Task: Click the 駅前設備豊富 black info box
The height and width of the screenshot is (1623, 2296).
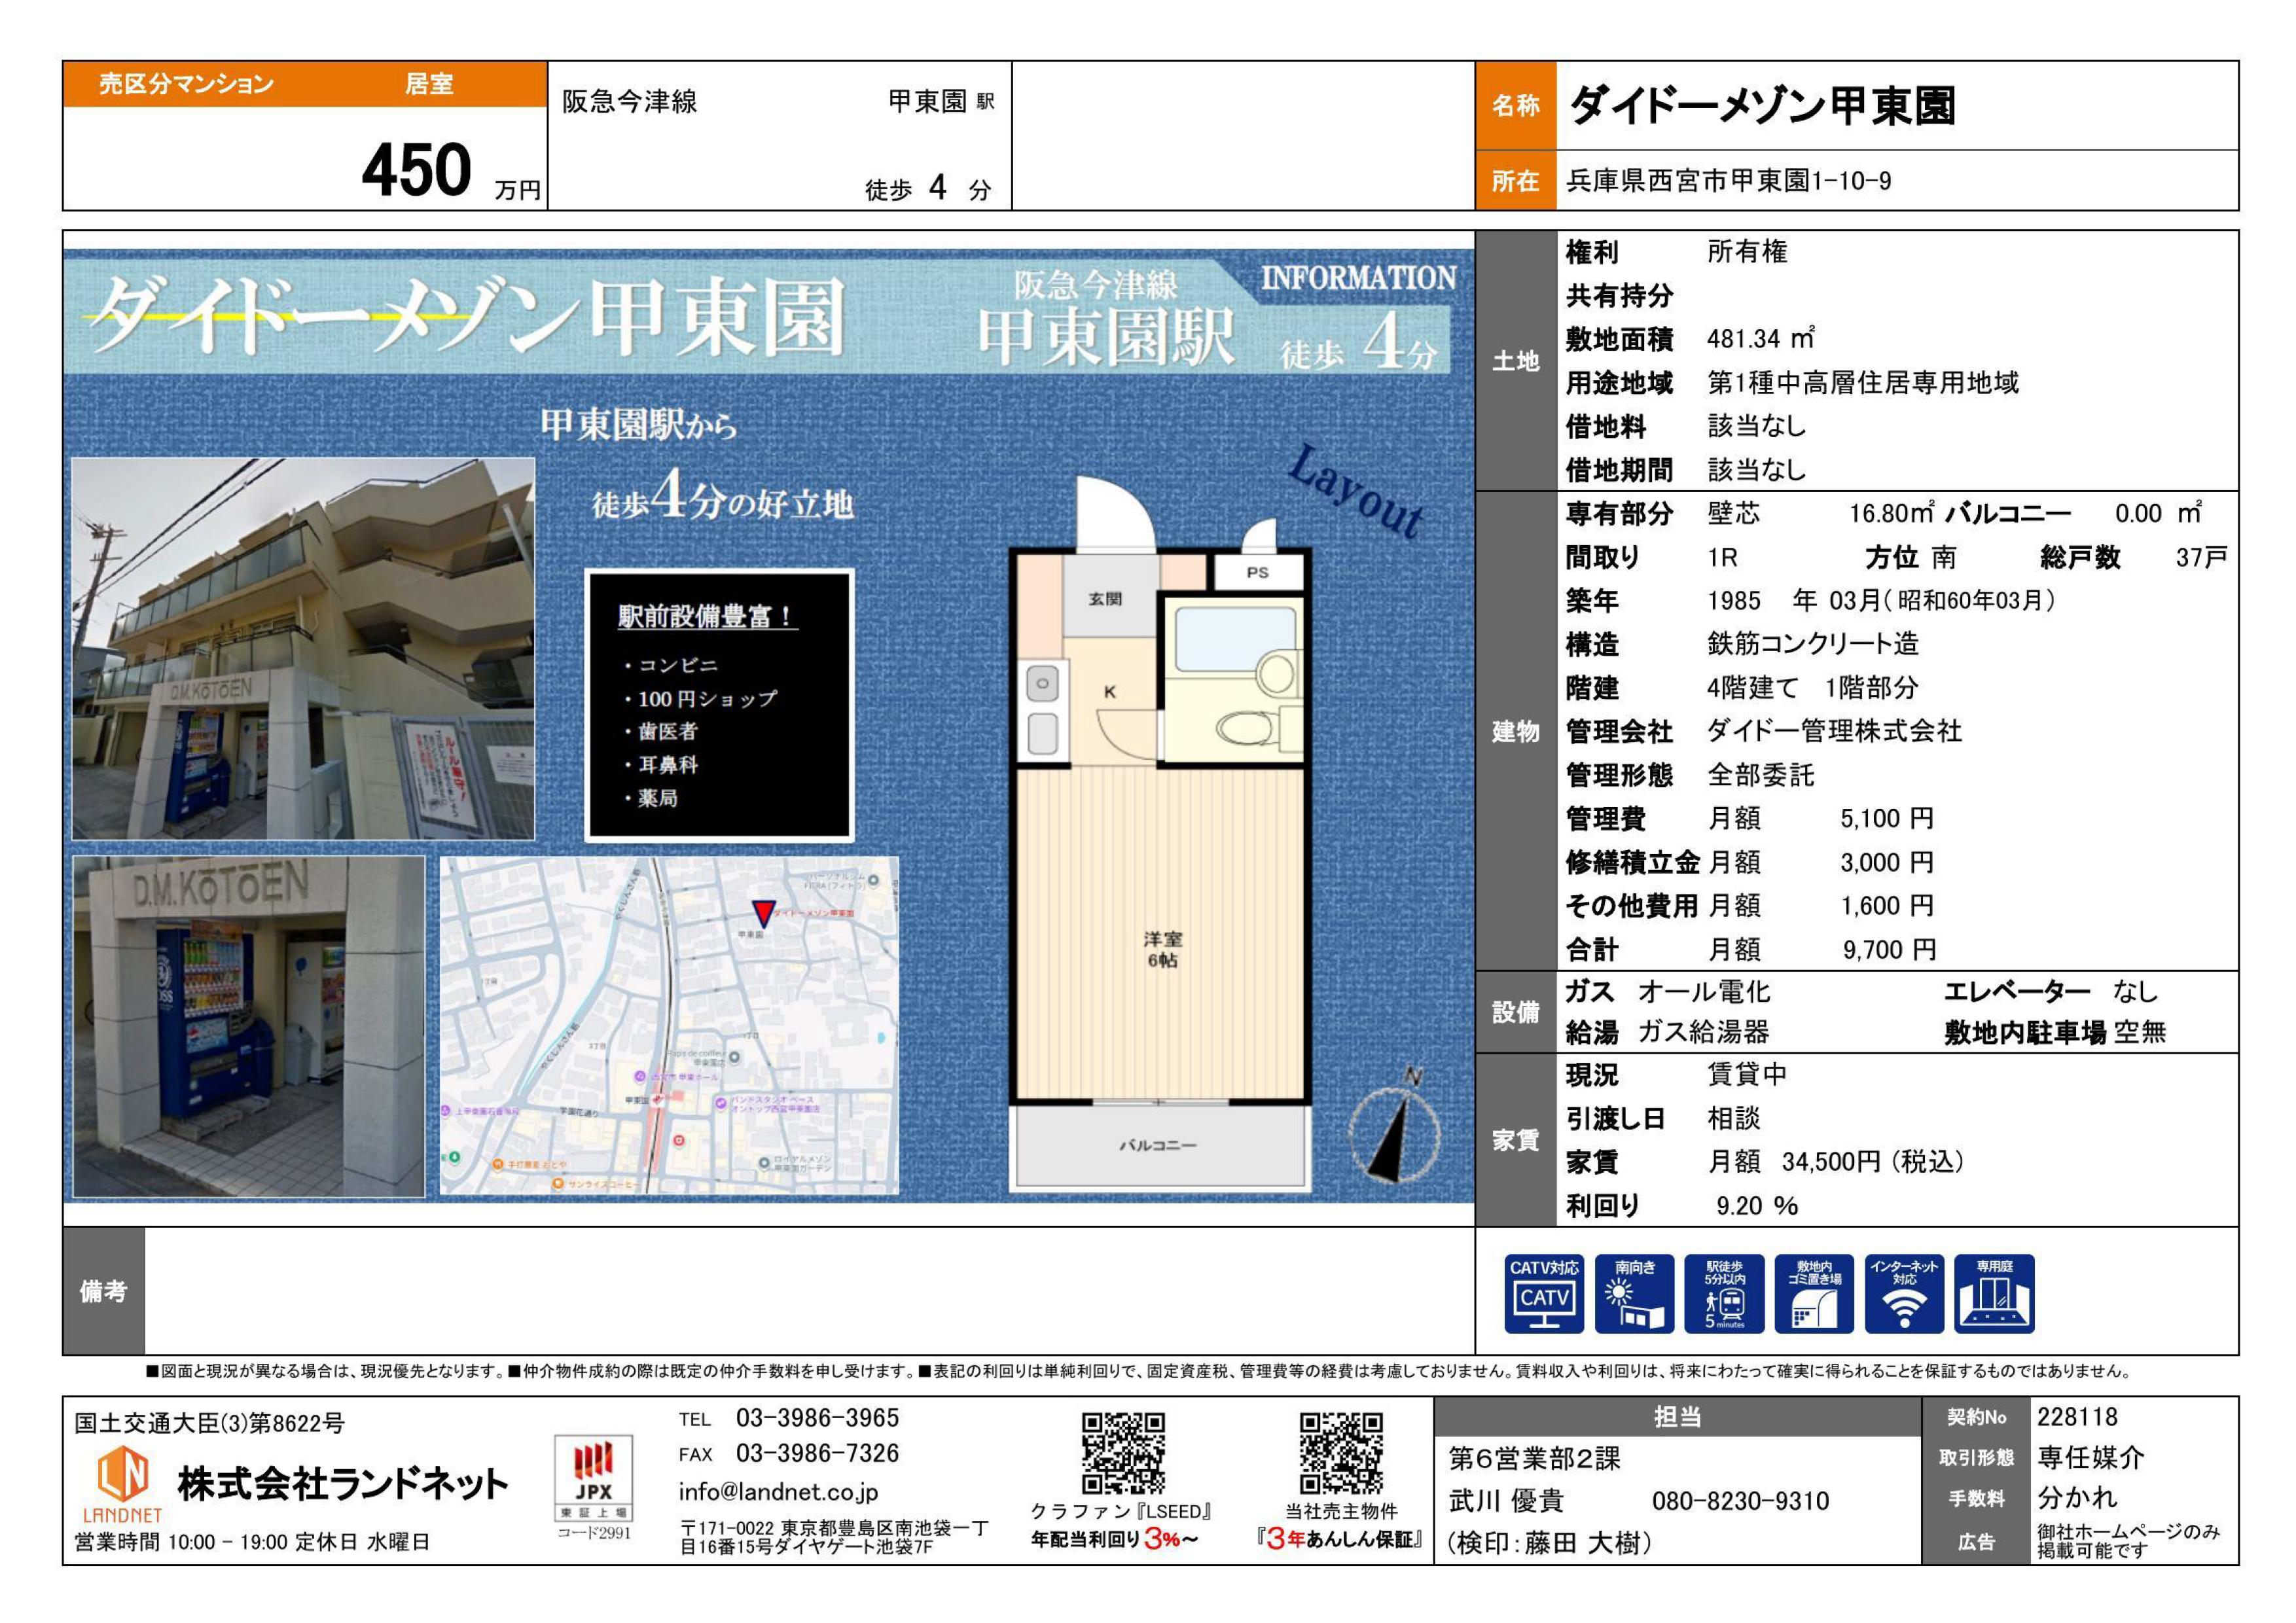Action: [x=719, y=705]
